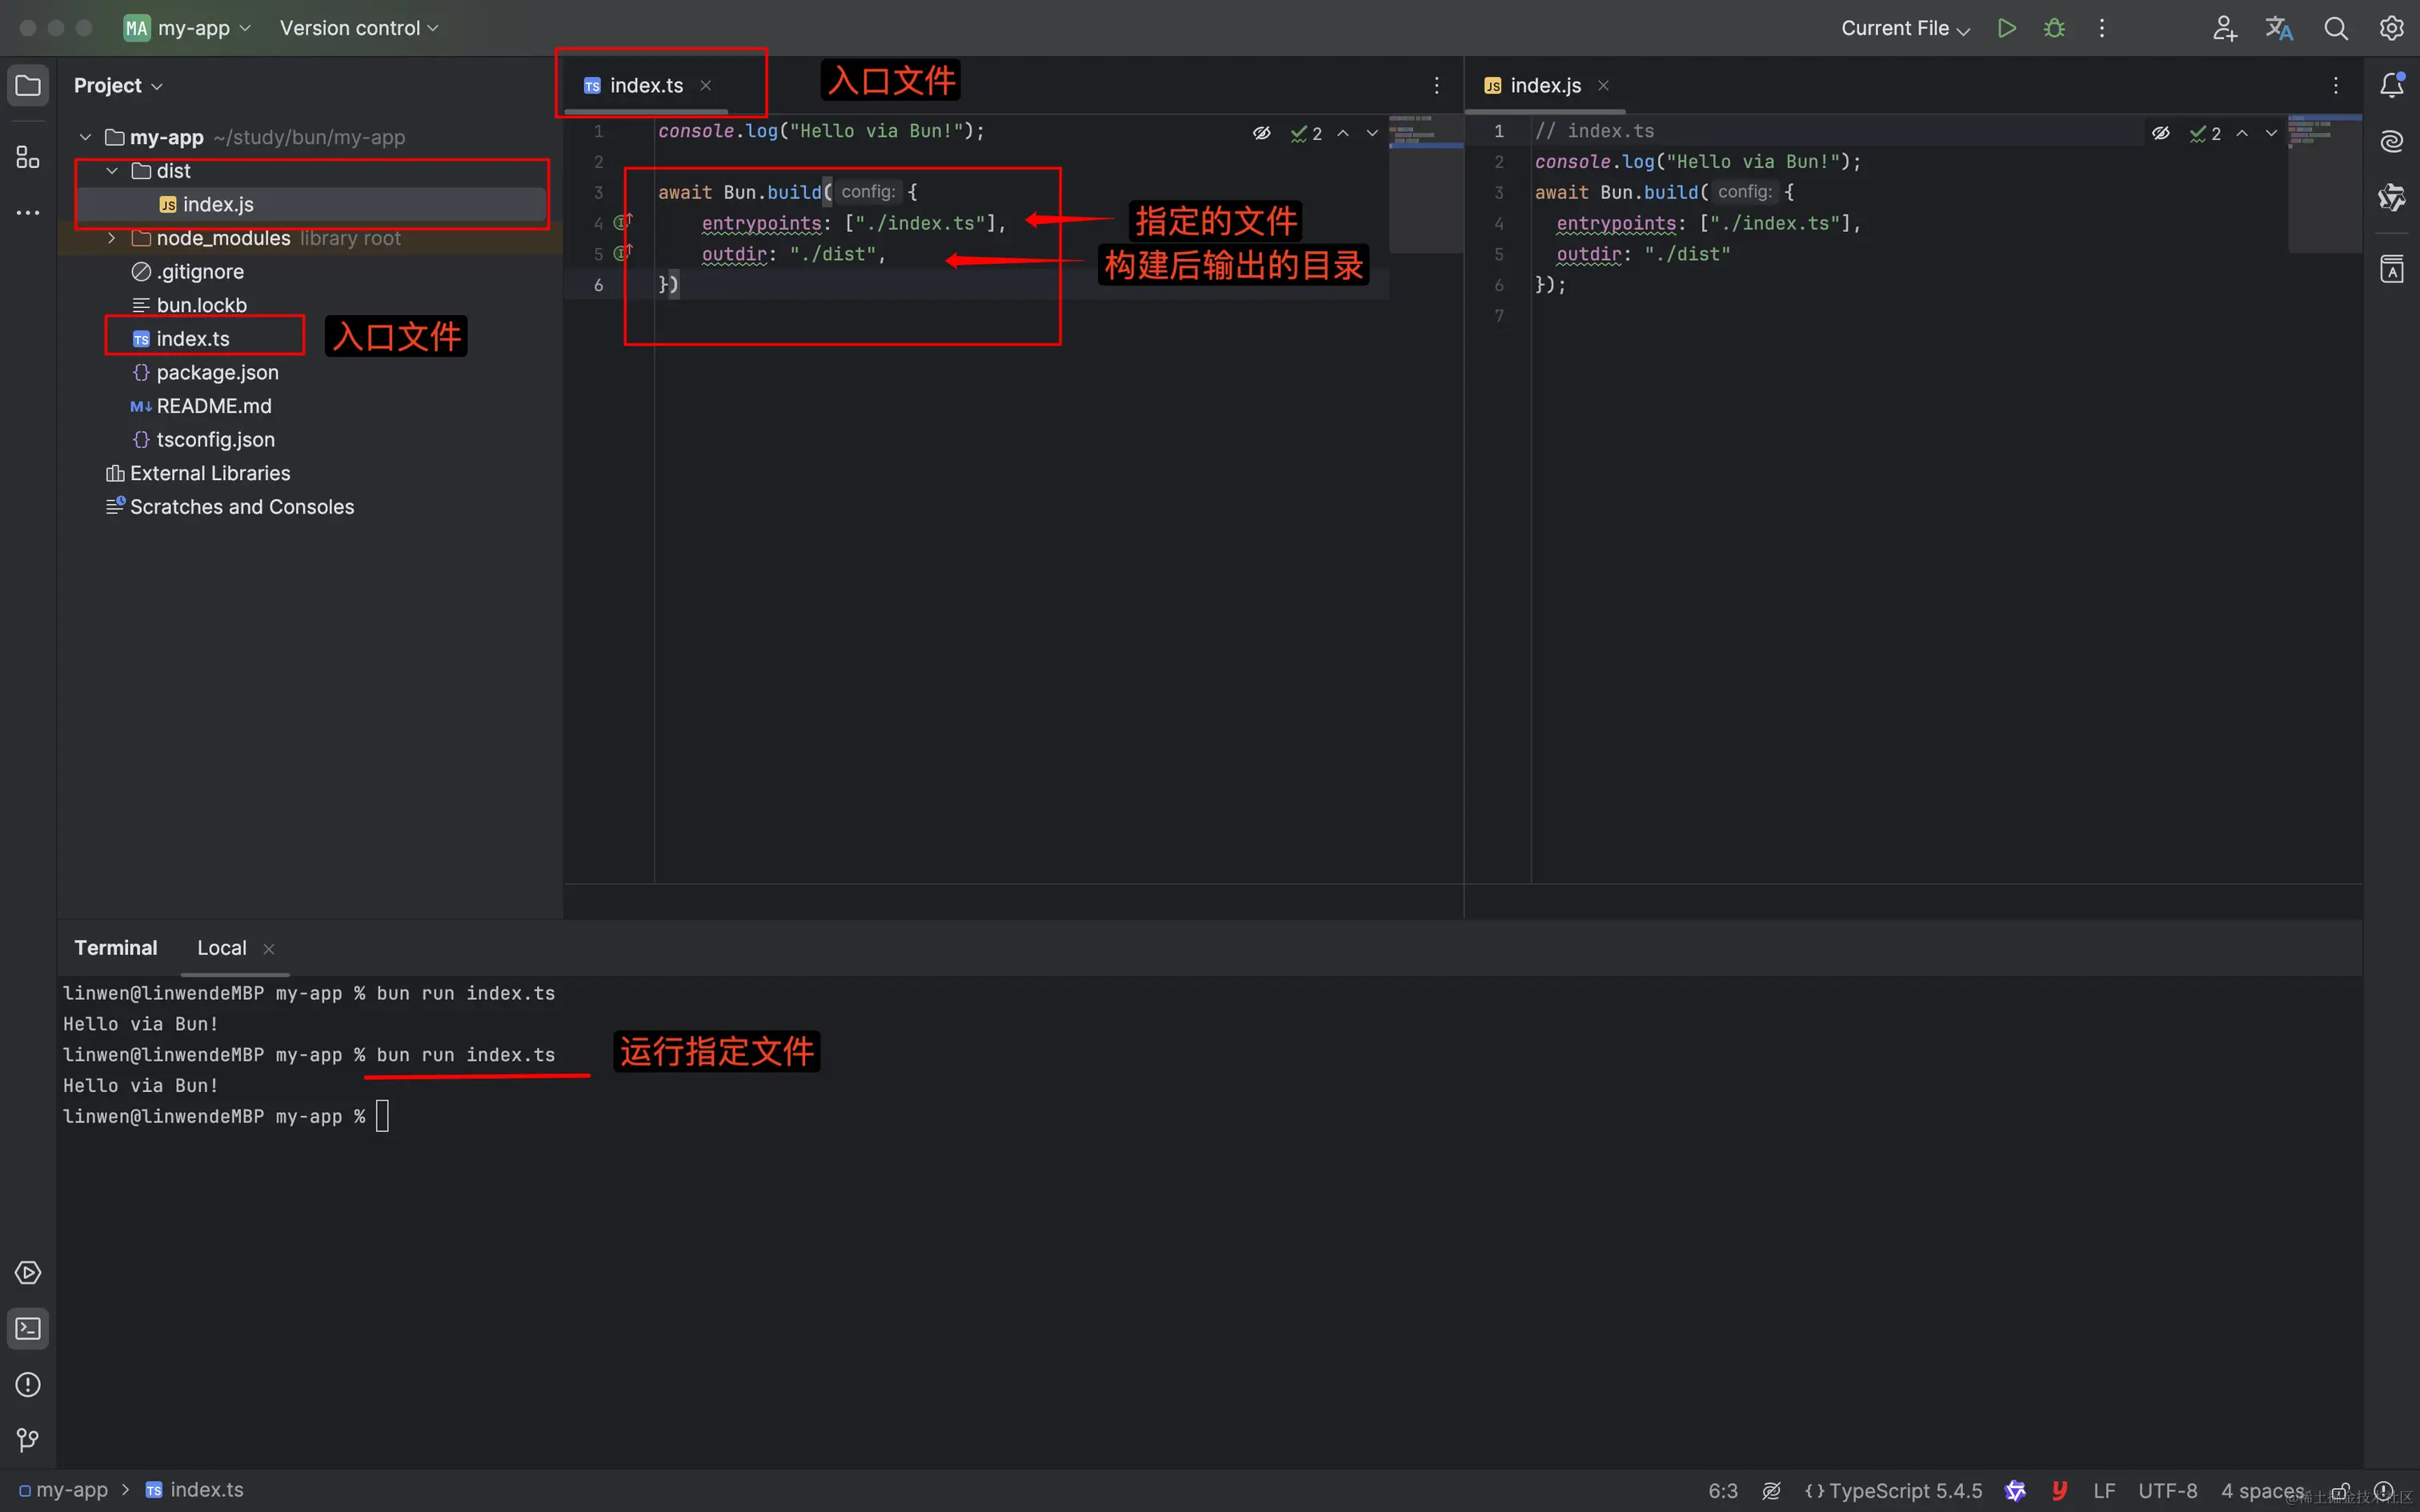Click the status bar problems indicator icon
The height and width of the screenshot is (1512, 2420).
click(2384, 1491)
